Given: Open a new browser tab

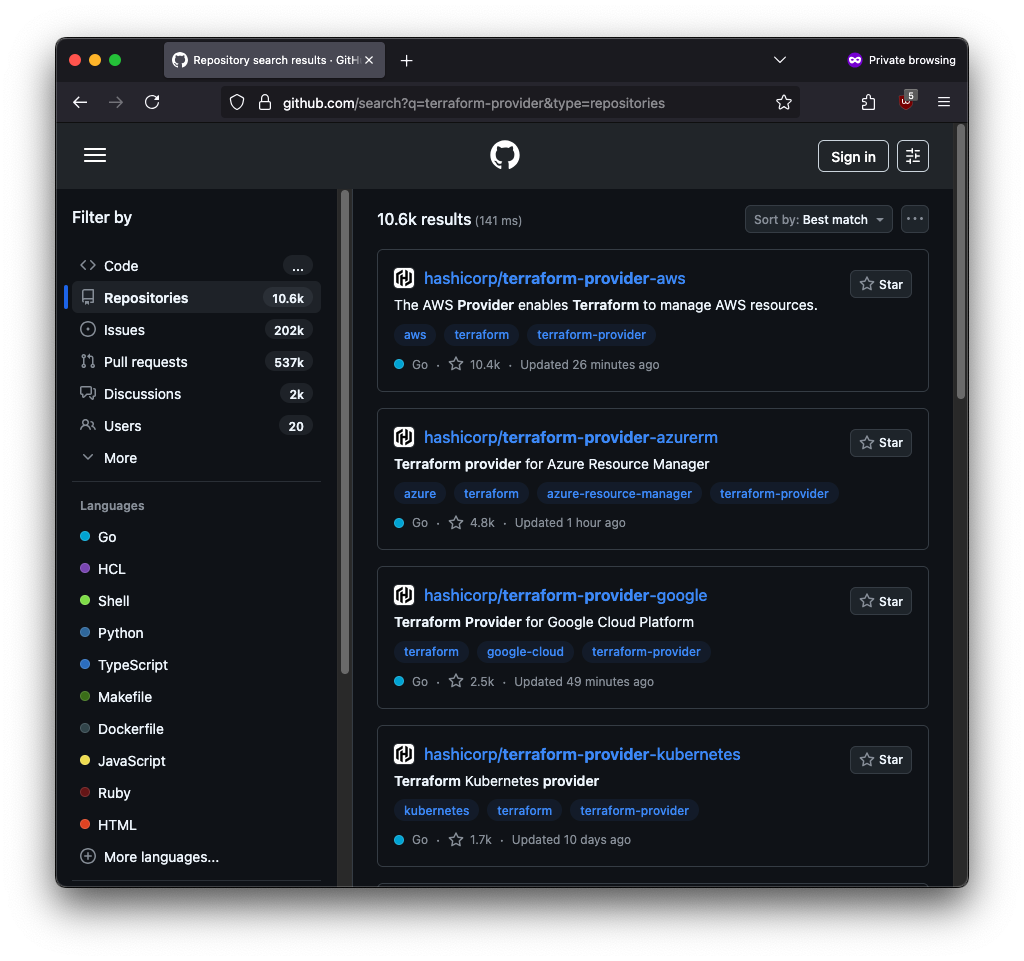Looking at the screenshot, I should [x=406, y=61].
